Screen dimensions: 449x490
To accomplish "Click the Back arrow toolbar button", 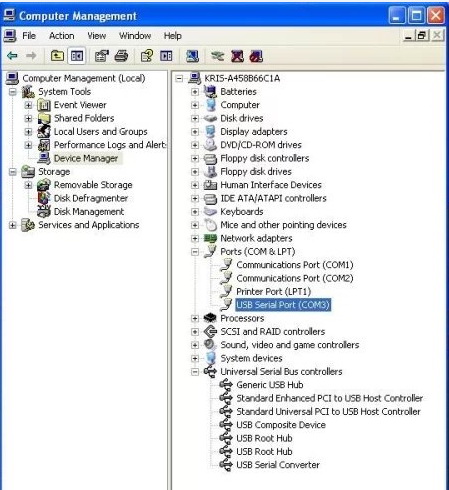I will tap(13, 56).
